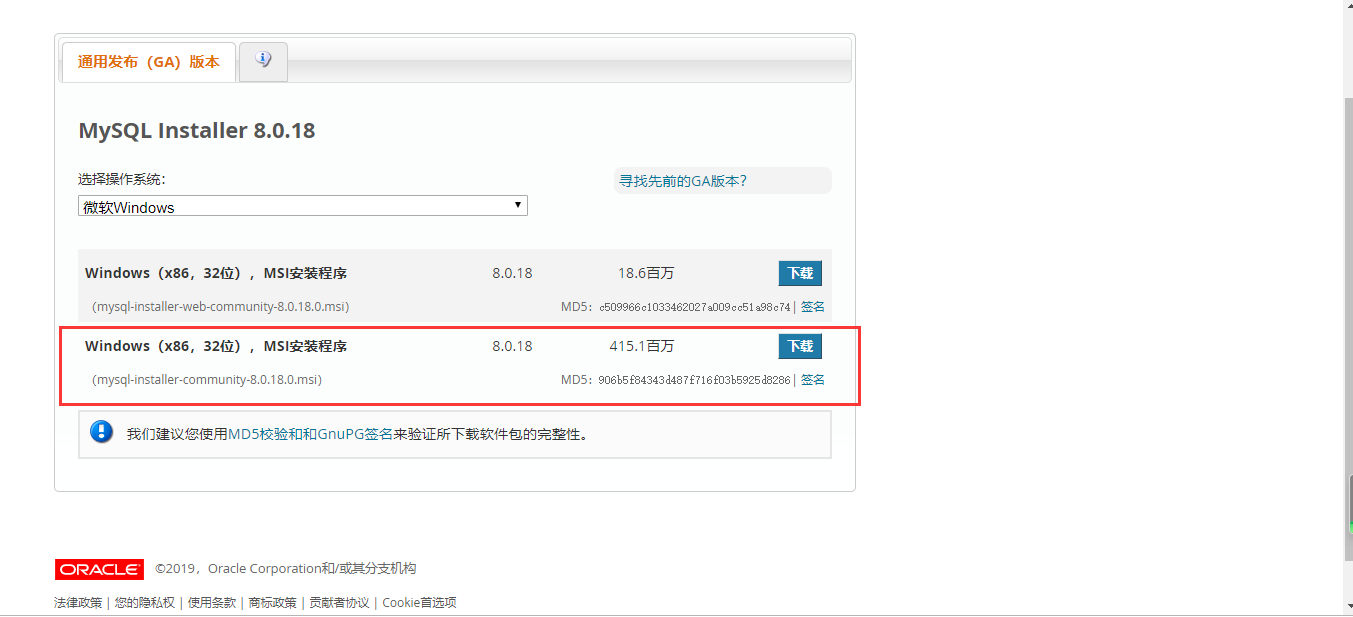Screen dimensions: 1353x617
Task: Open 您的隐私权 footer link
Action: pyautogui.click(x=144, y=603)
